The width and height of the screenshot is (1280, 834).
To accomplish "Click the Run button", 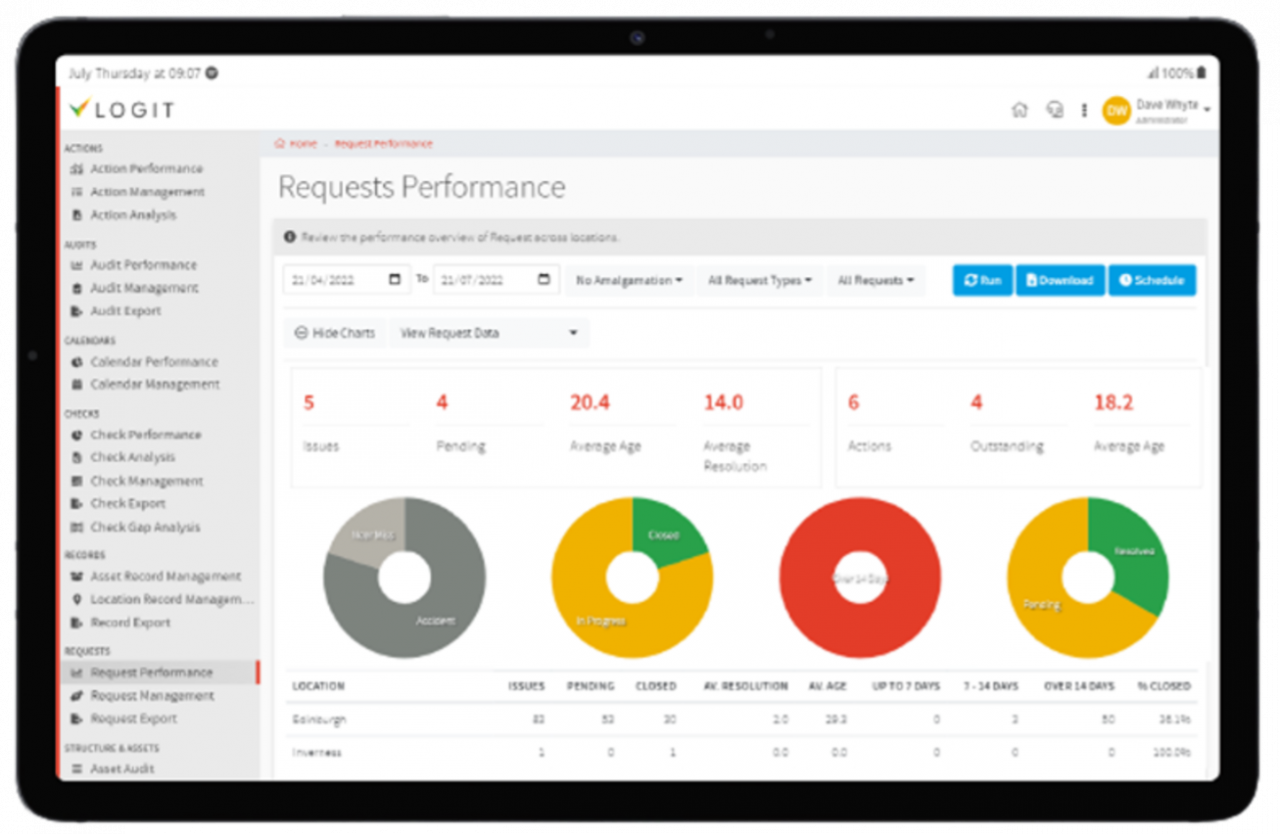I will [983, 281].
